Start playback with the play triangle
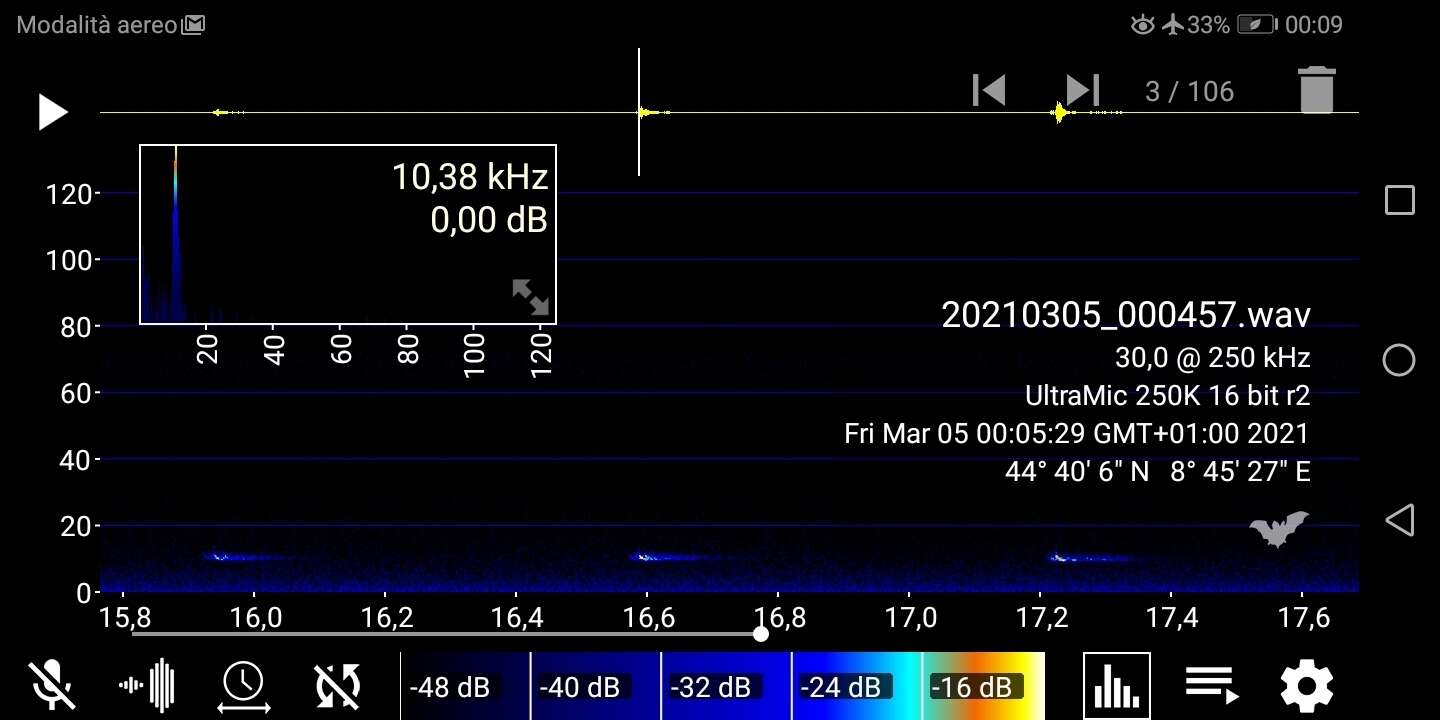This screenshot has height=720, width=1440. tap(53, 112)
